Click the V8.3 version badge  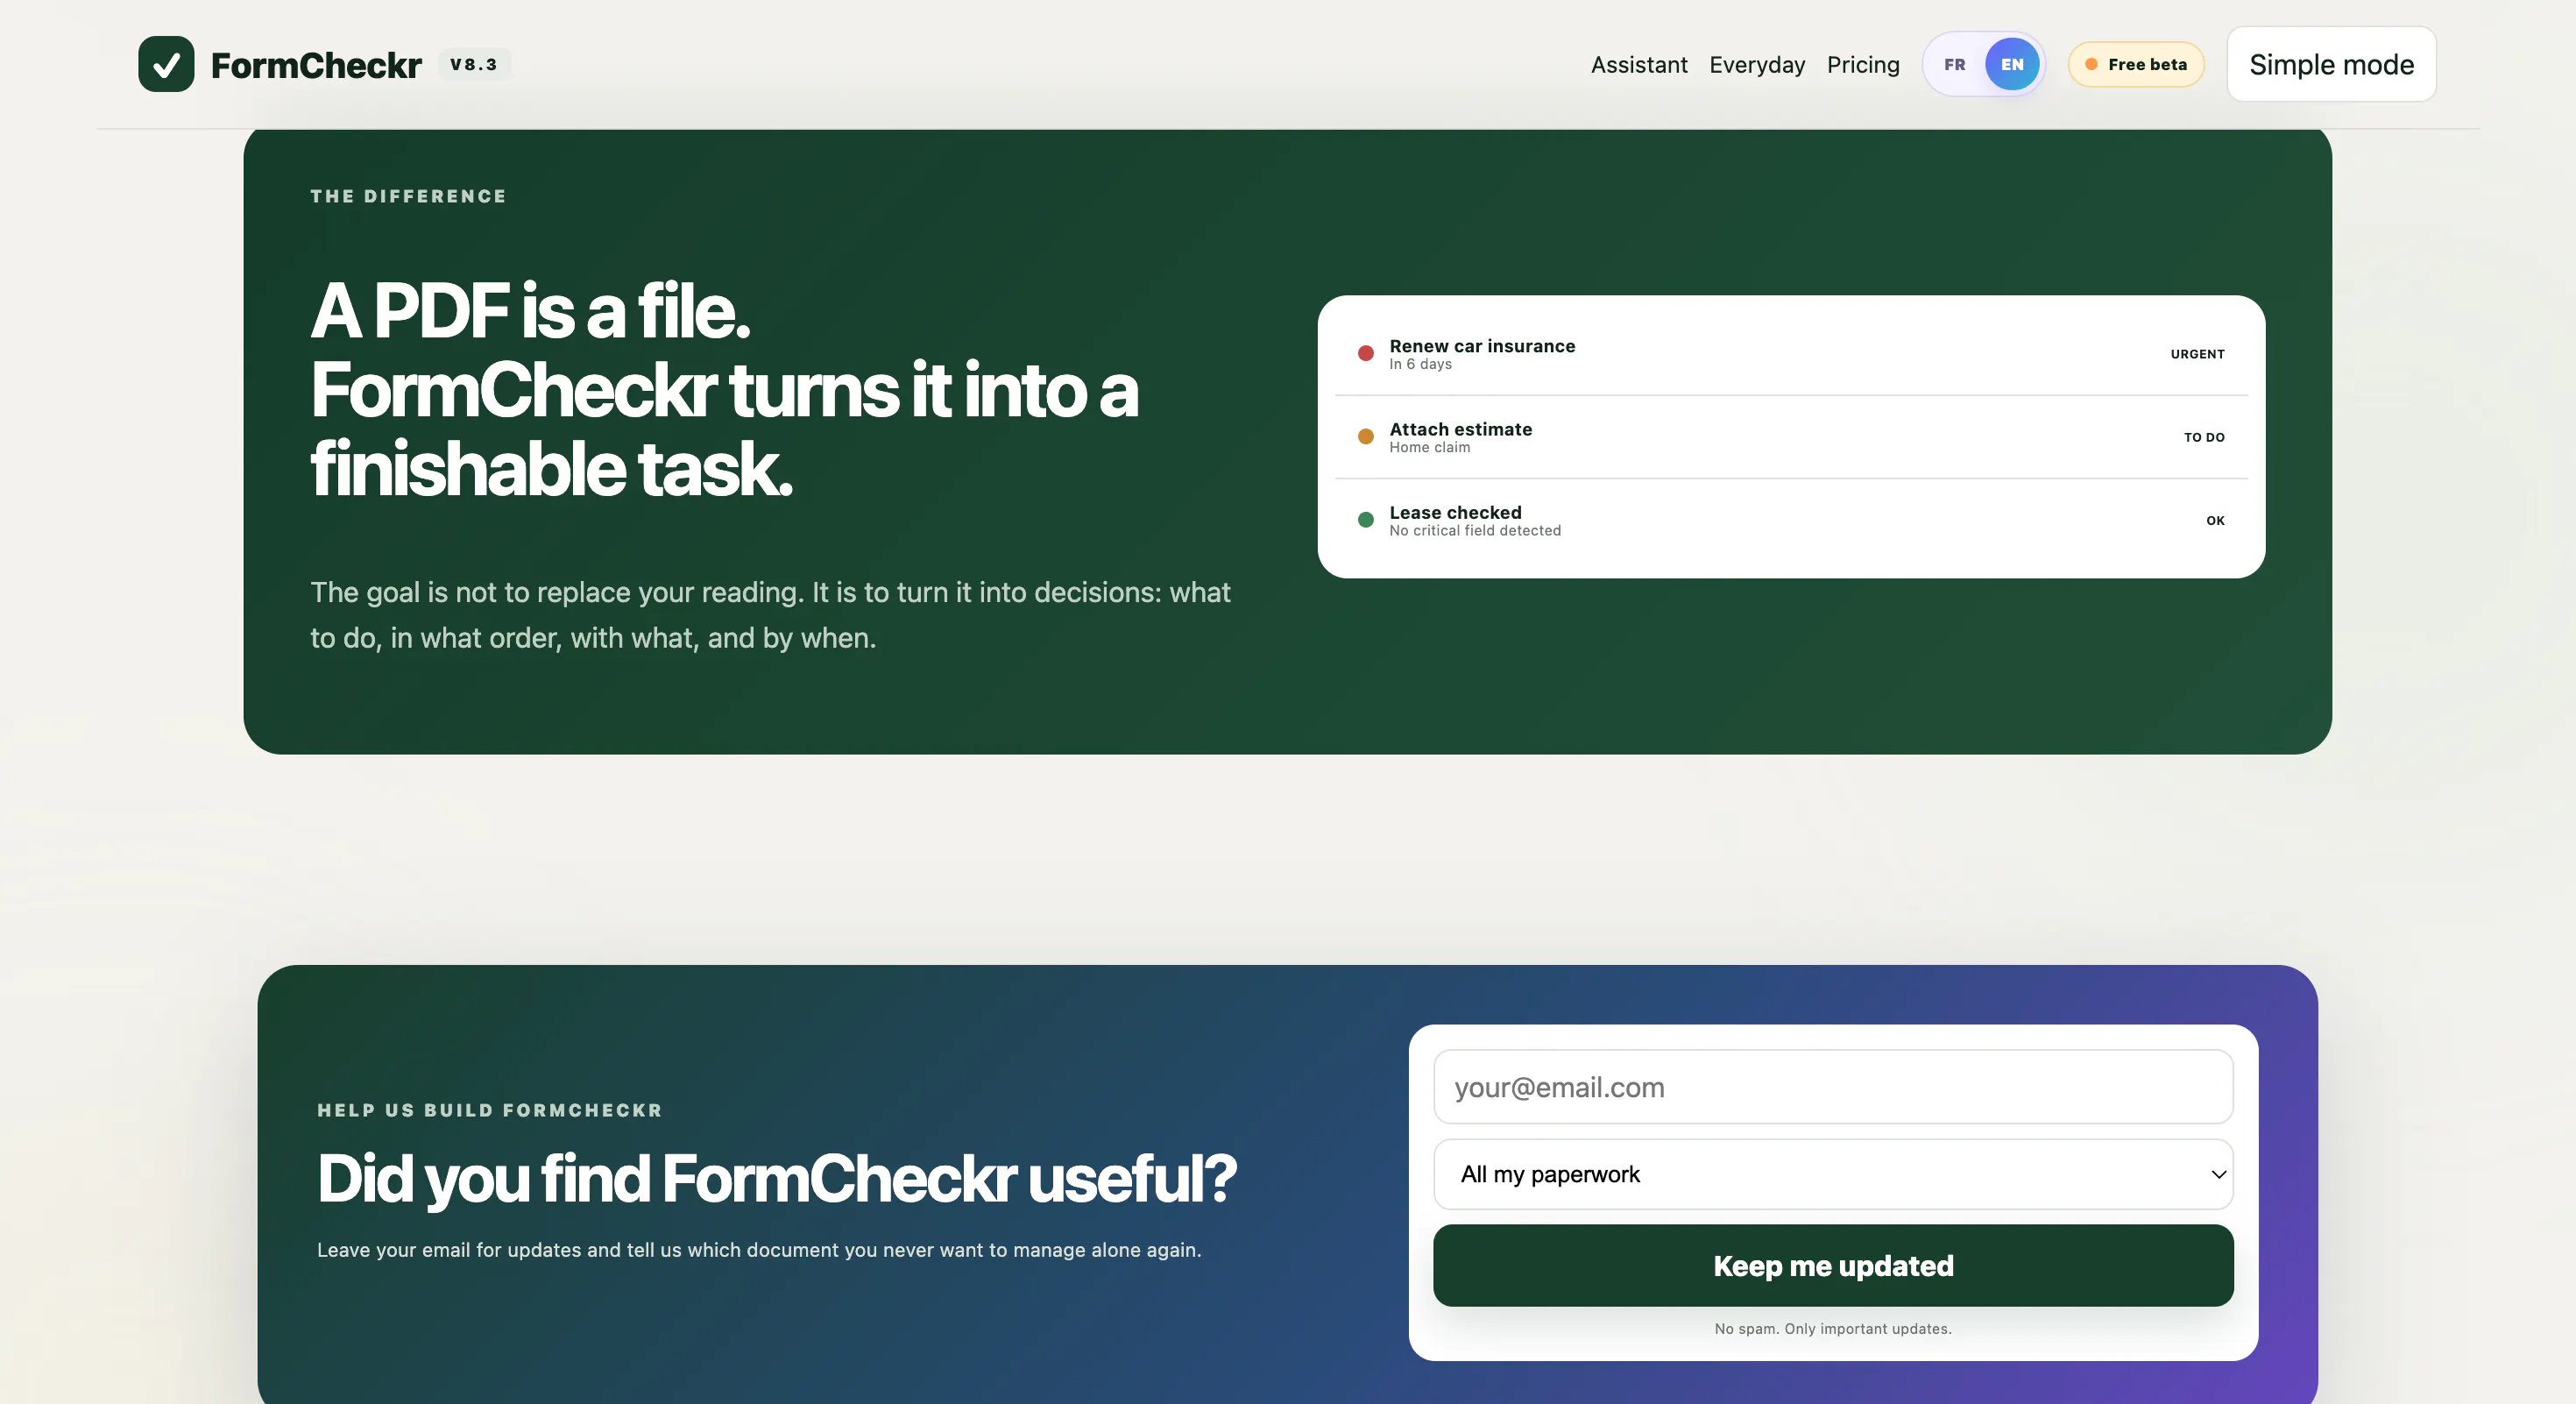474,64
